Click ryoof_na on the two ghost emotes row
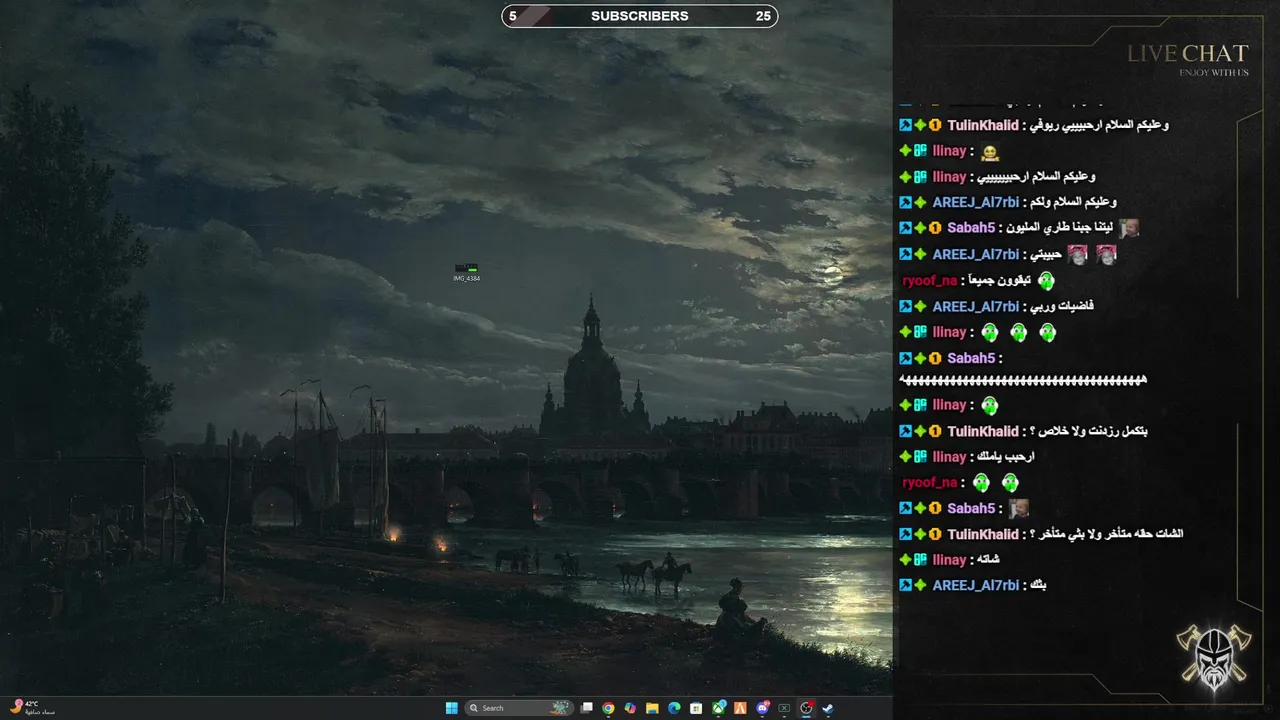The image size is (1280, 720). [x=929, y=483]
